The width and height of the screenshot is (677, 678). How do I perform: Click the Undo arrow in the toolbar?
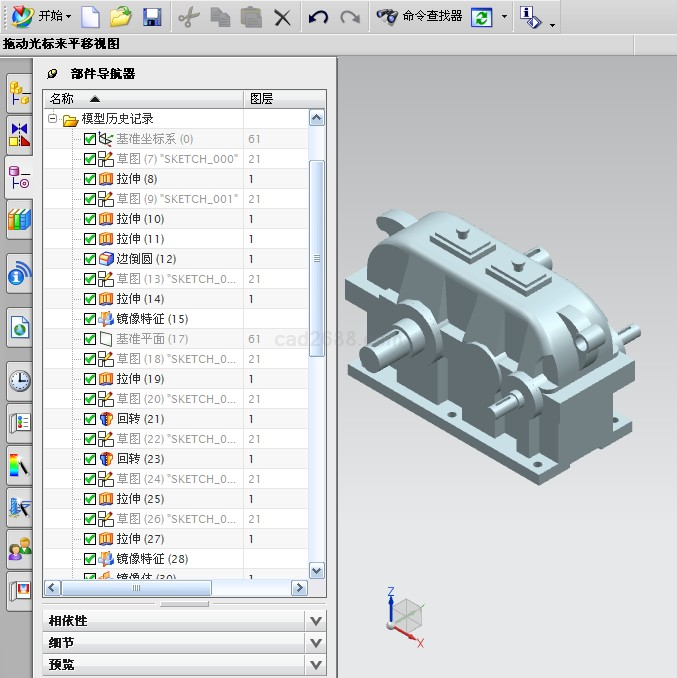point(318,16)
